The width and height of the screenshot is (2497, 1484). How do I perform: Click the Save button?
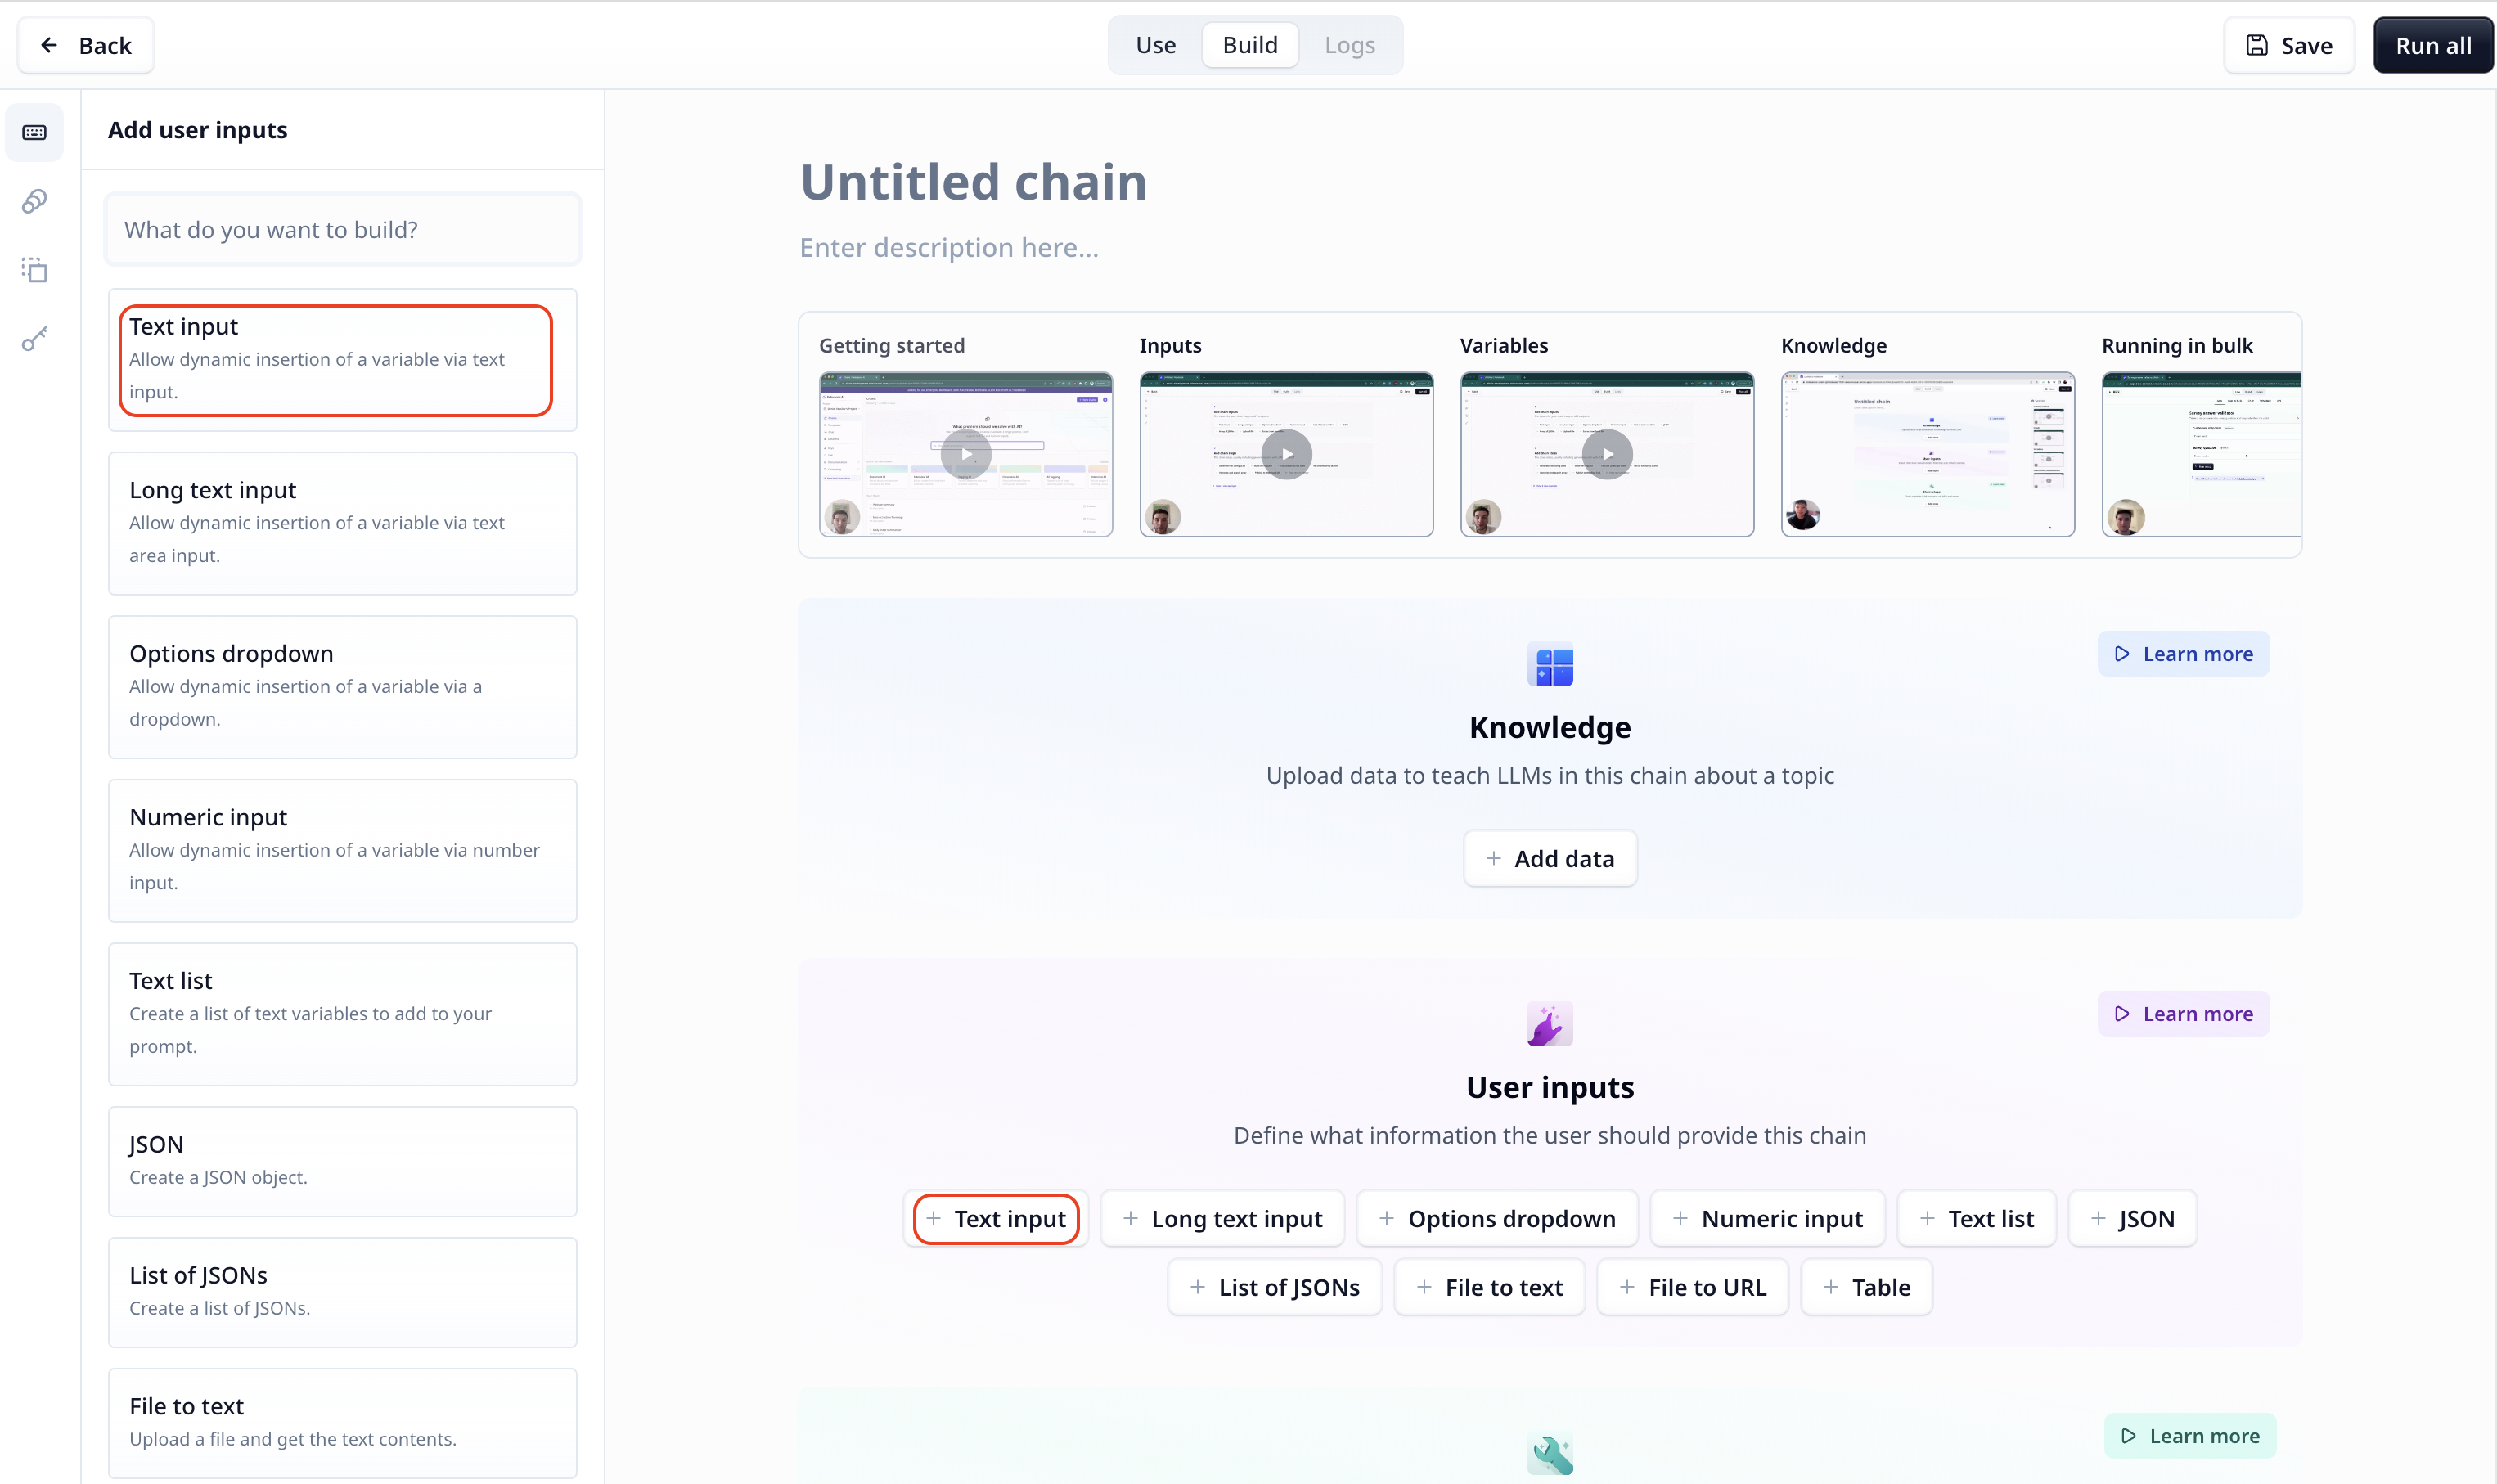pyautogui.click(x=2288, y=45)
